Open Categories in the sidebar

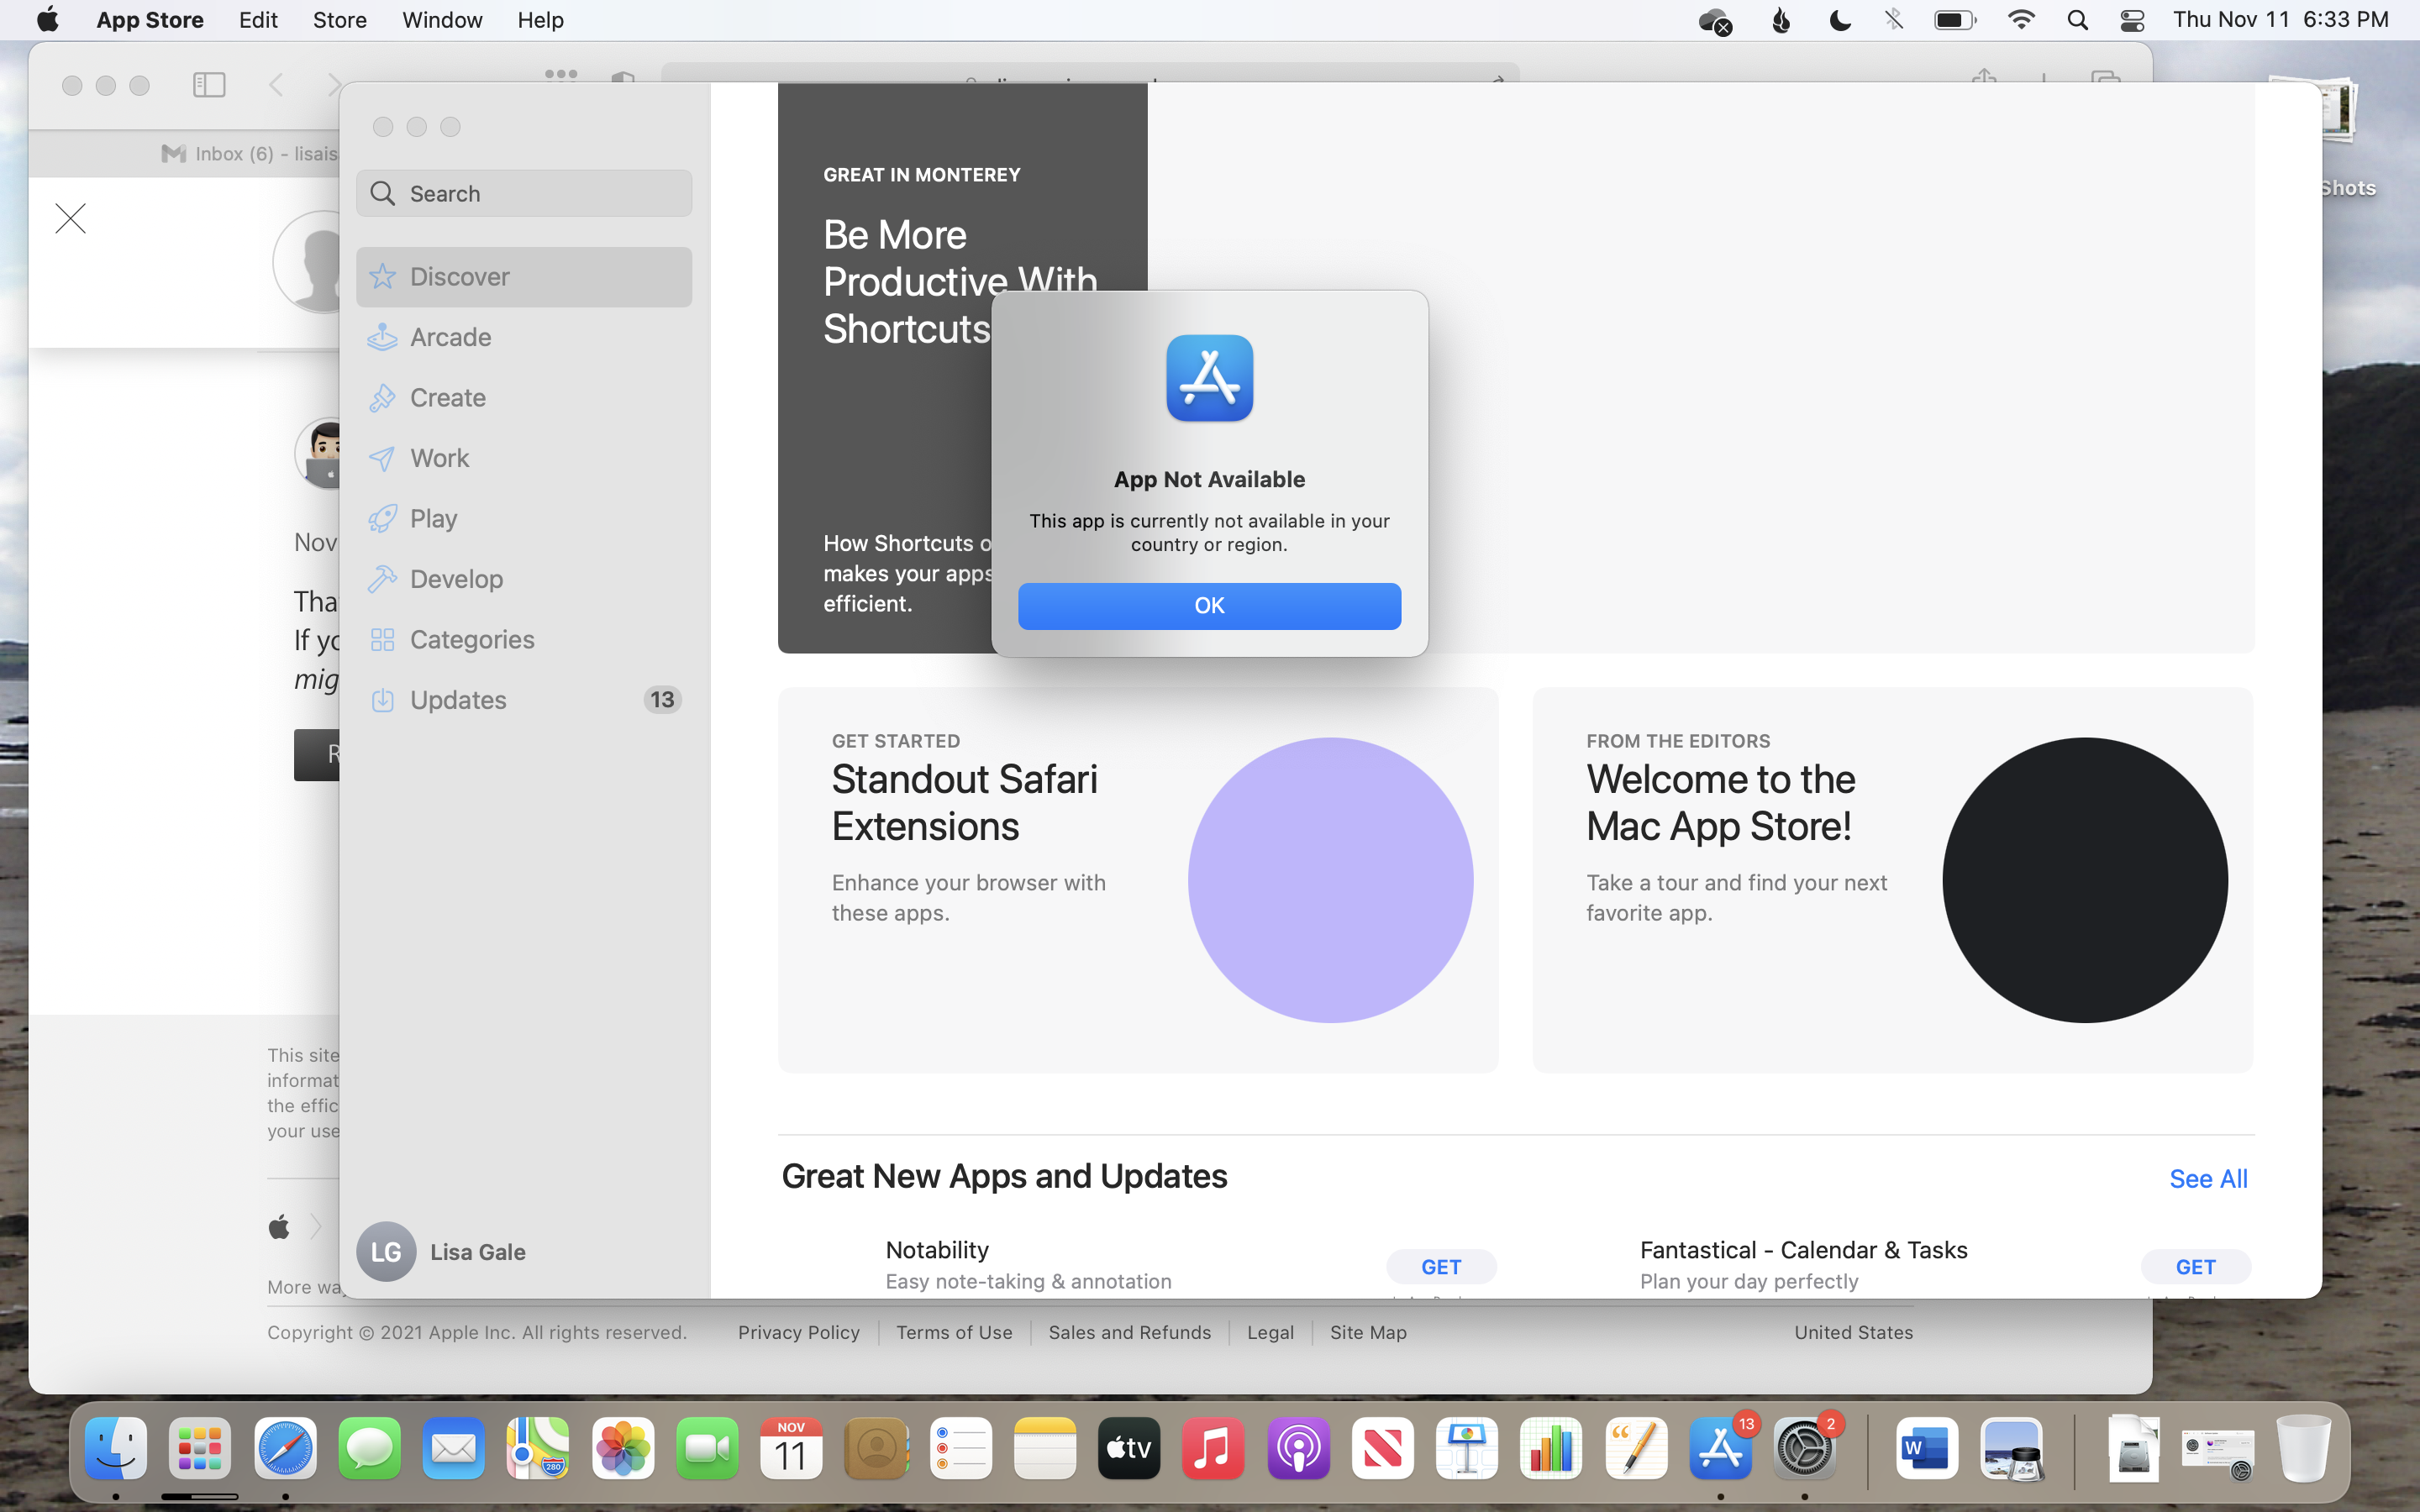[x=524, y=639]
